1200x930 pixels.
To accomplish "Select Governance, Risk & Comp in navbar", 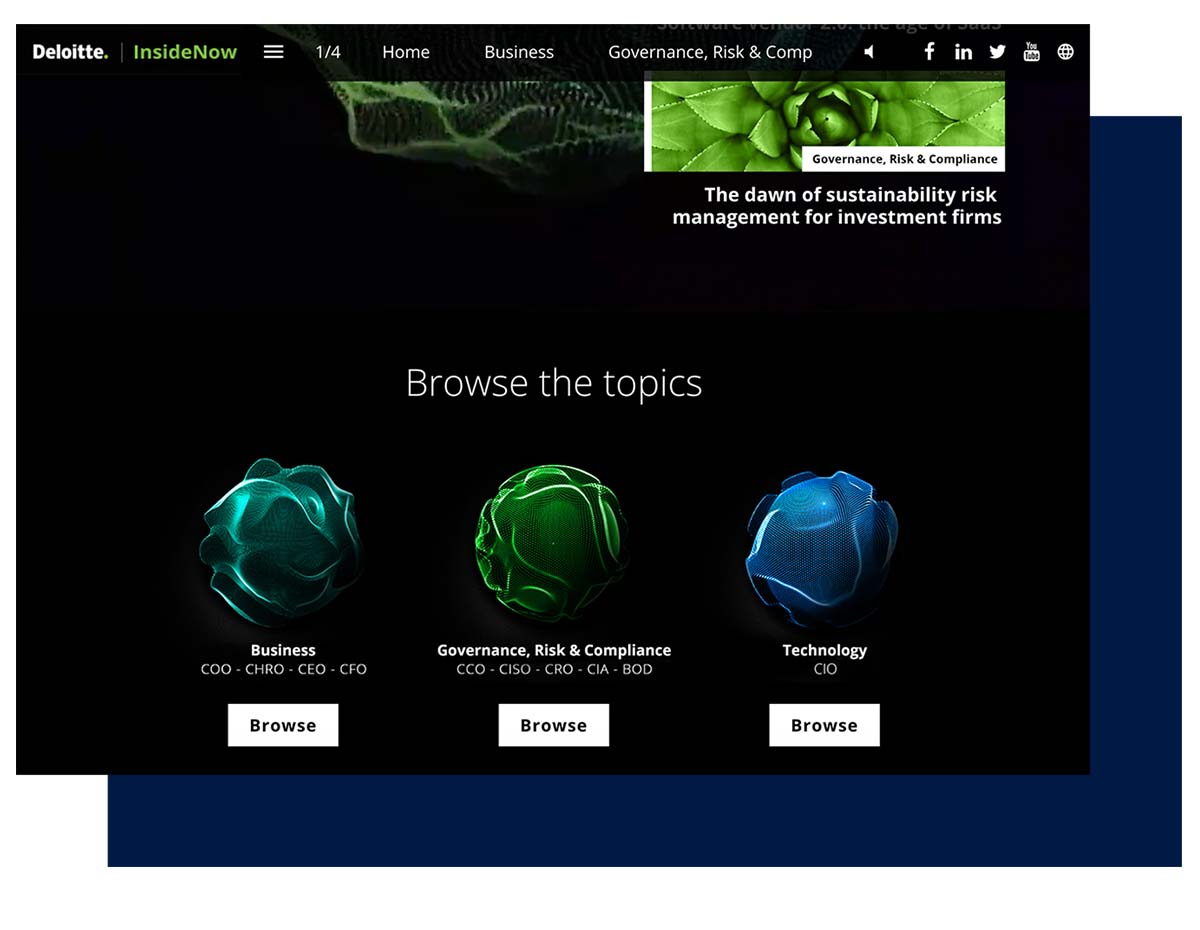I will [x=710, y=52].
